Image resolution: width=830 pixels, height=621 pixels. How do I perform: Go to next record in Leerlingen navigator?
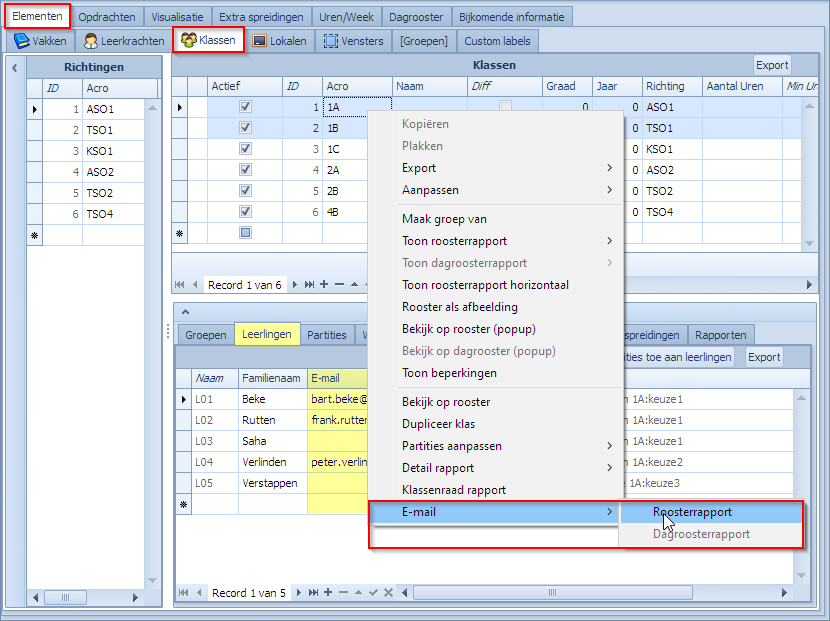click(x=299, y=592)
